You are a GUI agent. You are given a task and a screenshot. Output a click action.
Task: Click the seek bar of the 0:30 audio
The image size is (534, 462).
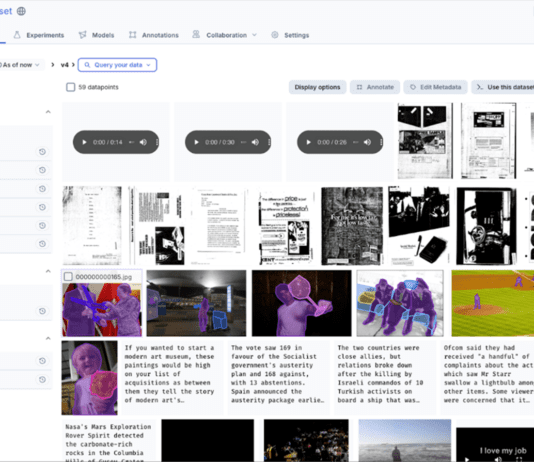pos(244,142)
